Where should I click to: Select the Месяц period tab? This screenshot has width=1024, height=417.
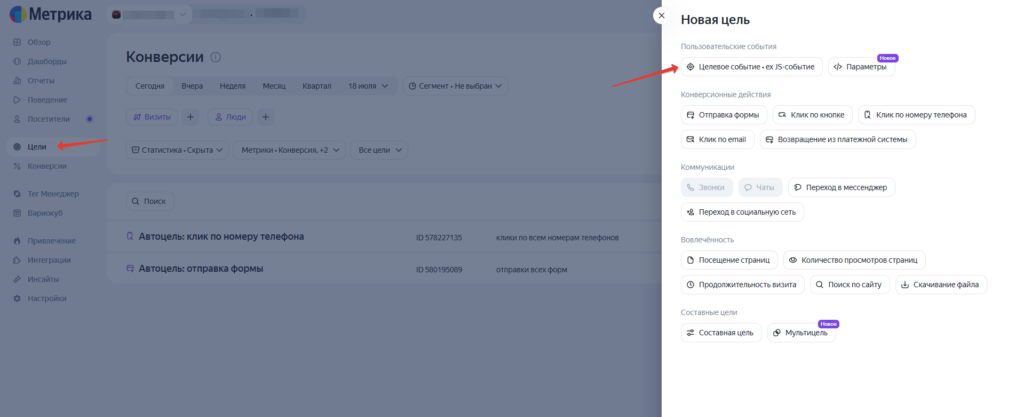pyautogui.click(x=274, y=86)
